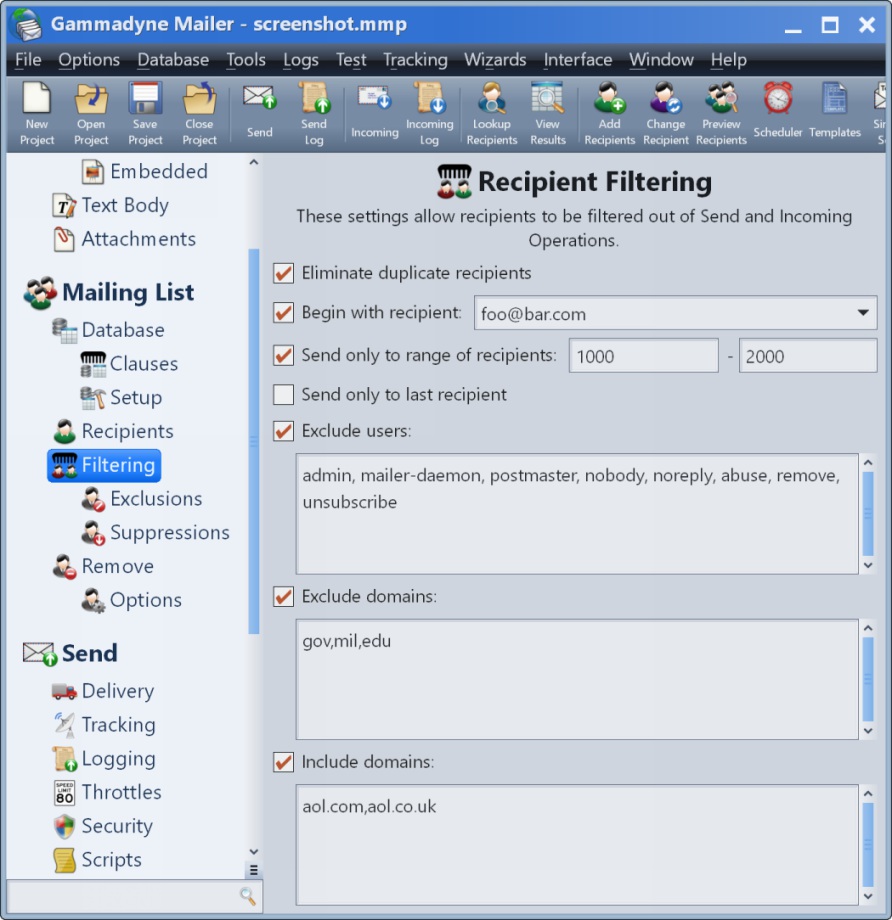Open Lookup Recipients tool
The image size is (892, 920).
point(492,114)
